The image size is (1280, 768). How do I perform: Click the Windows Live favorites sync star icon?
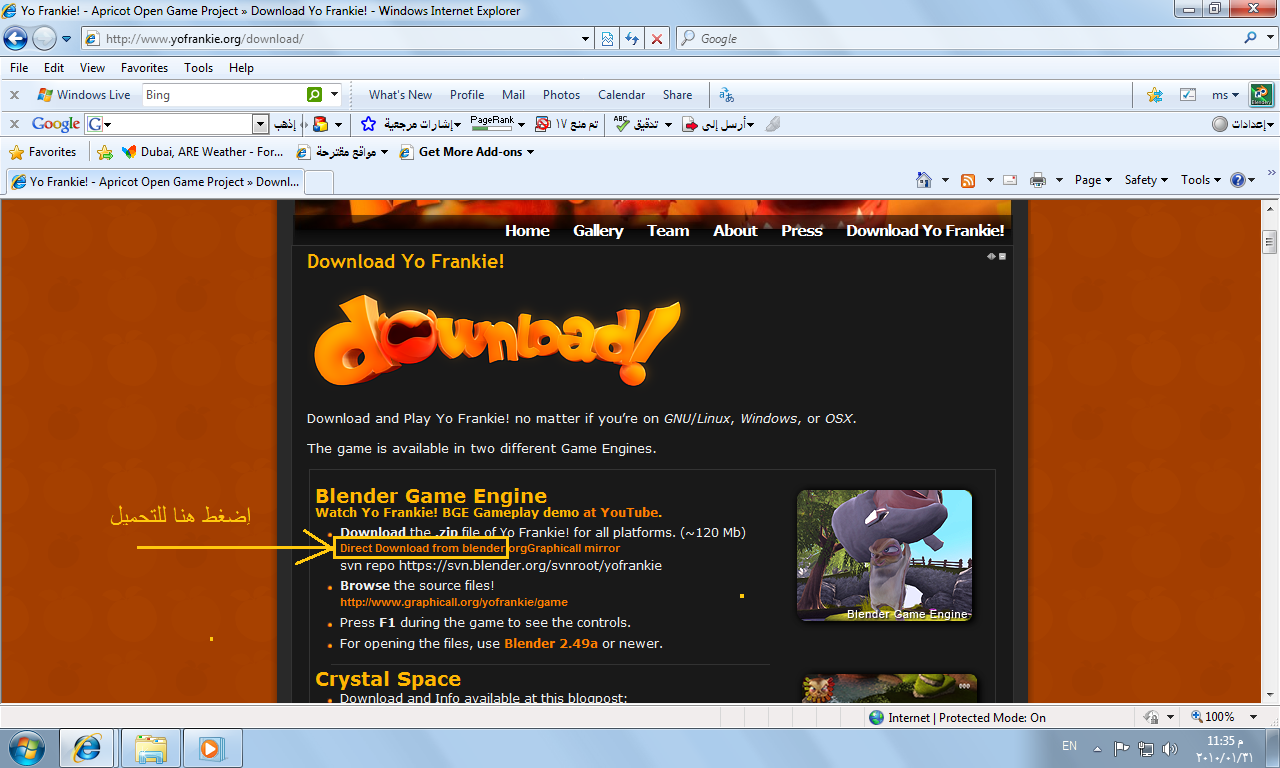pos(1155,95)
